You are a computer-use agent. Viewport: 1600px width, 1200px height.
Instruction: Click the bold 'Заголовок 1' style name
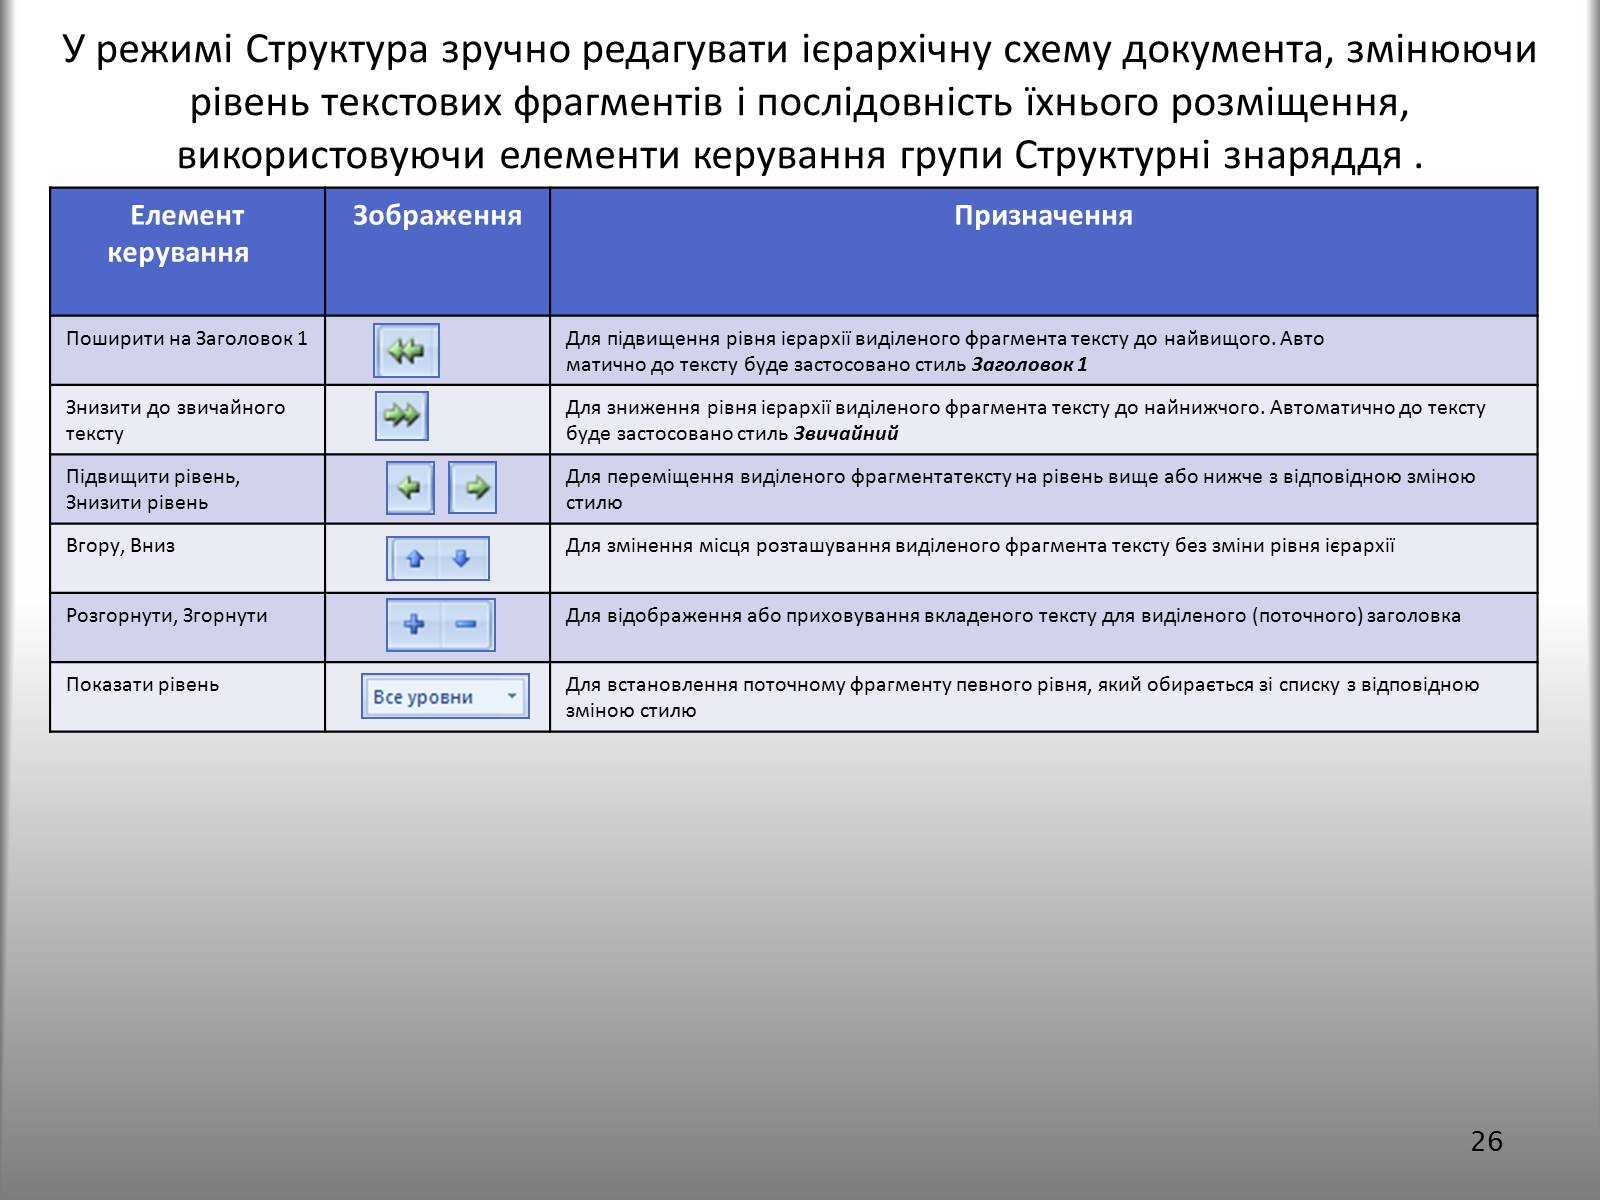1029,365
